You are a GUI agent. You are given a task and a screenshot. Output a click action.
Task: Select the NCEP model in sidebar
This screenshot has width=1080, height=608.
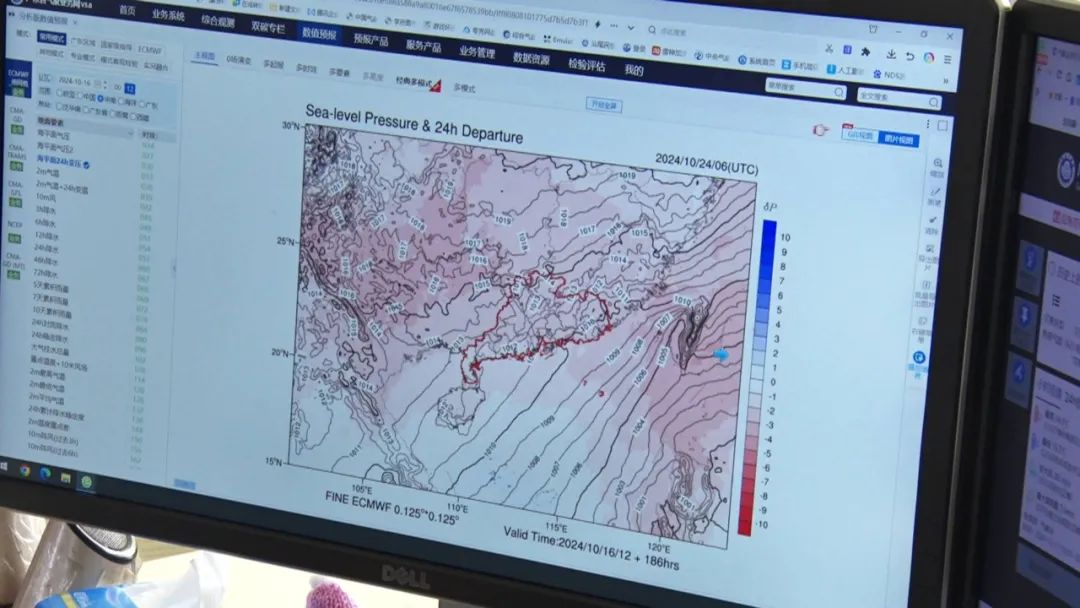[14, 231]
